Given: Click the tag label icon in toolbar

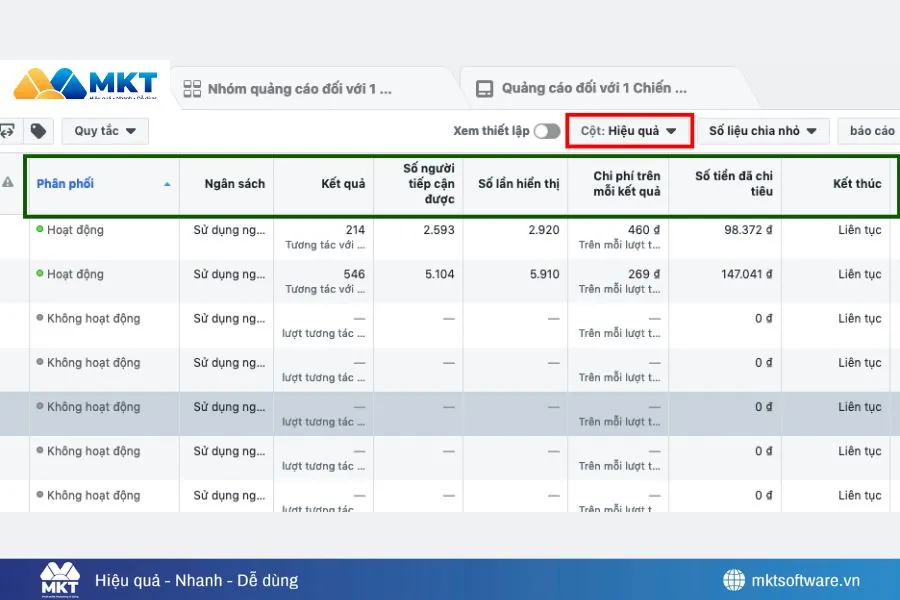Looking at the screenshot, I should click(x=38, y=131).
